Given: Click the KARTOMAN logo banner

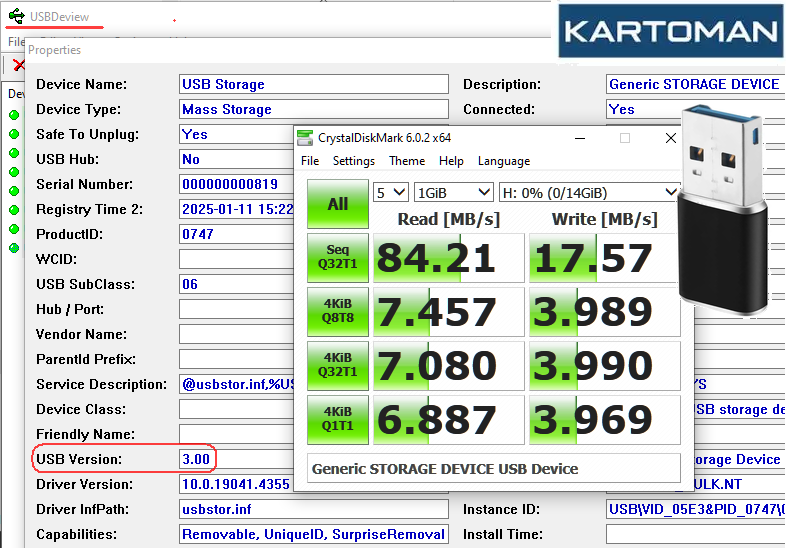Looking at the screenshot, I should tap(670, 32).
